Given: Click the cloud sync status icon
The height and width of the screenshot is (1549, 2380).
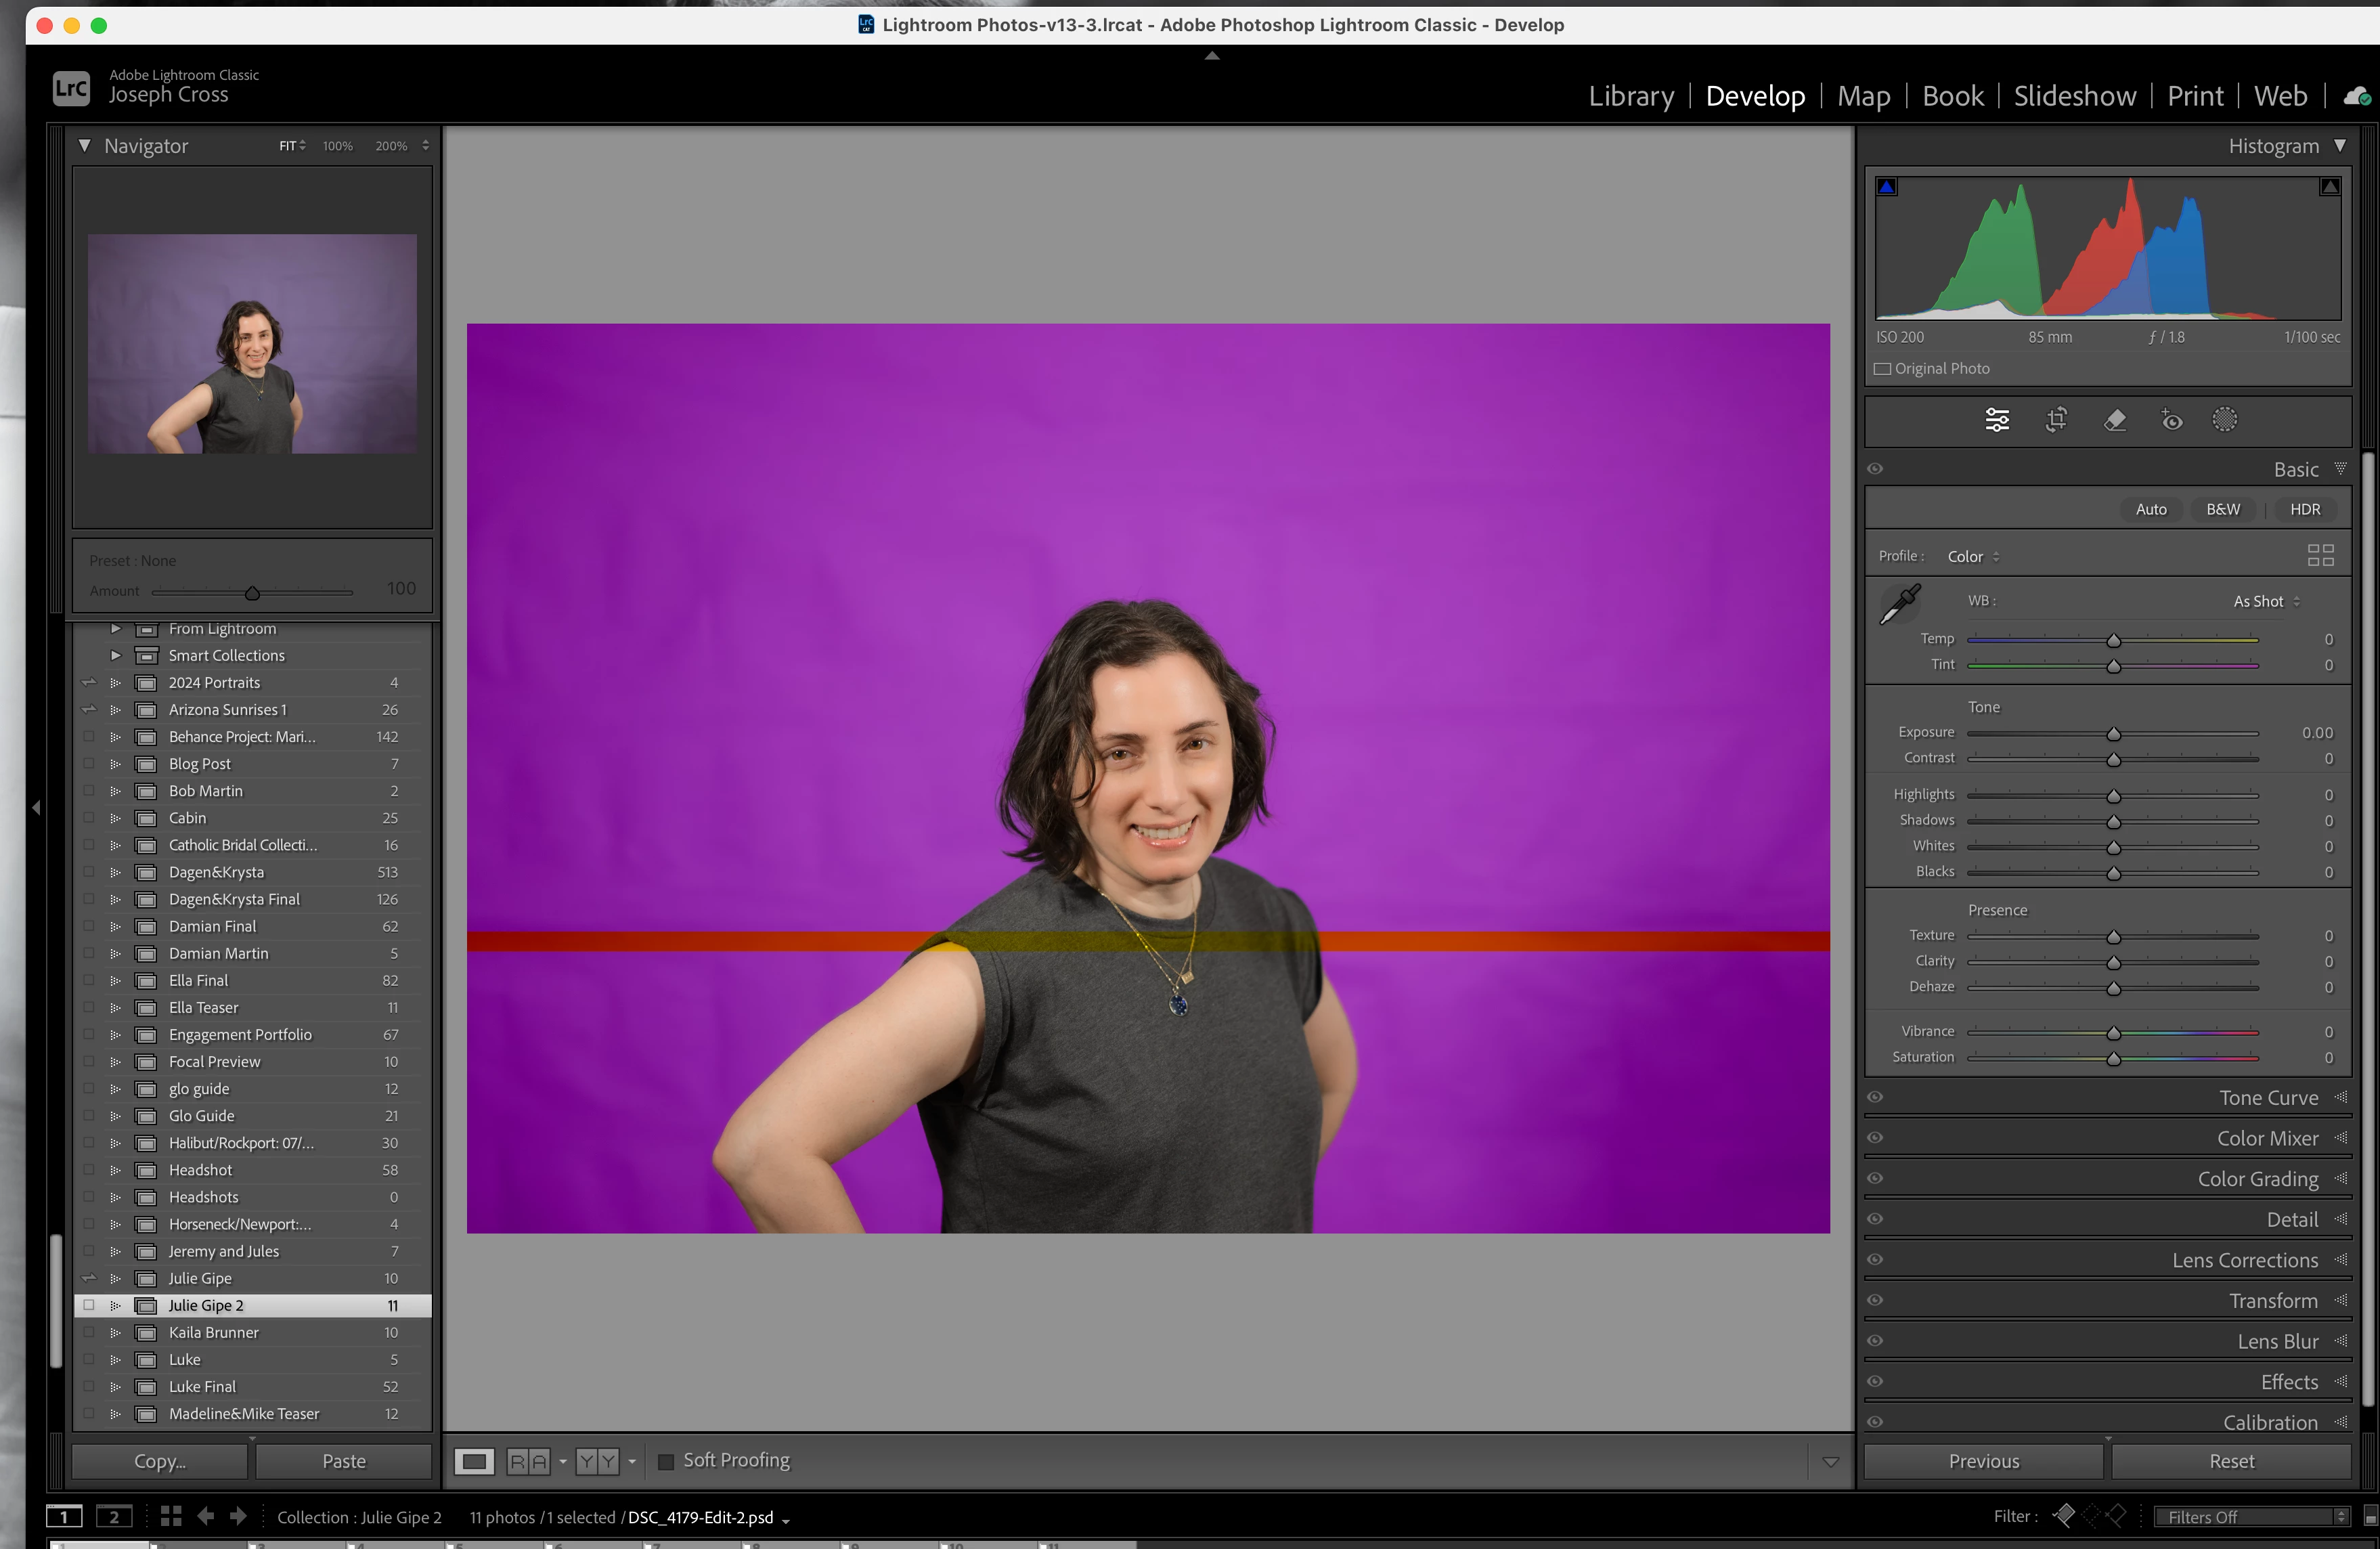Looking at the screenshot, I should coord(2356,96).
